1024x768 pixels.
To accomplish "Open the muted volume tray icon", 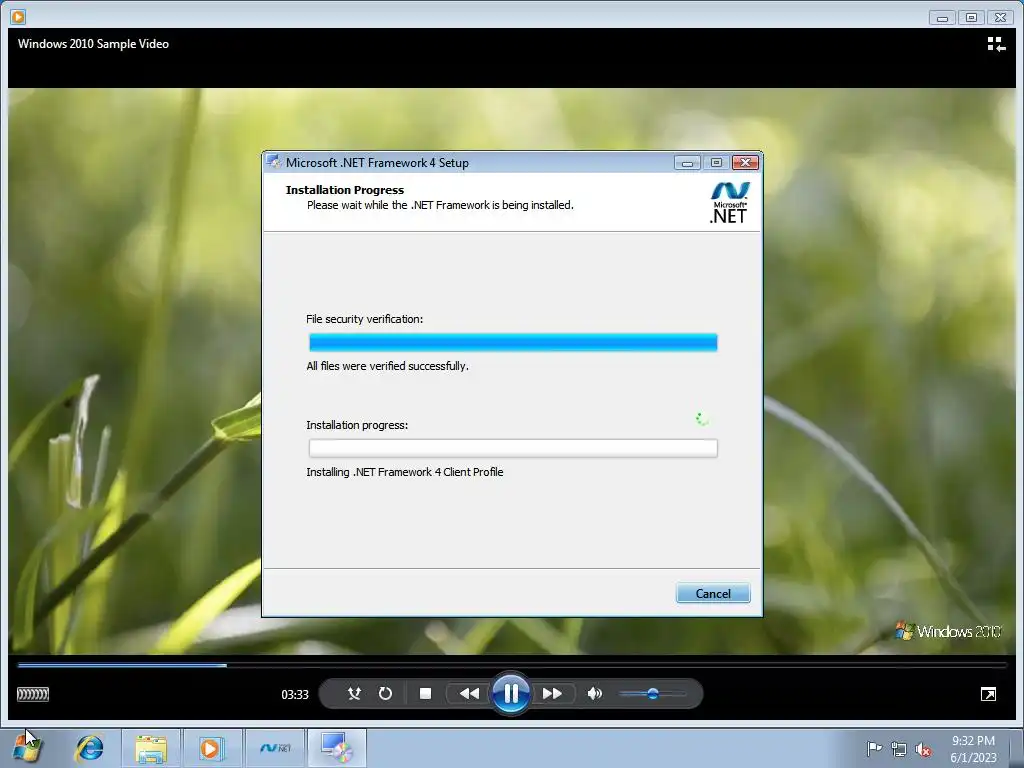I will pyautogui.click(x=923, y=749).
